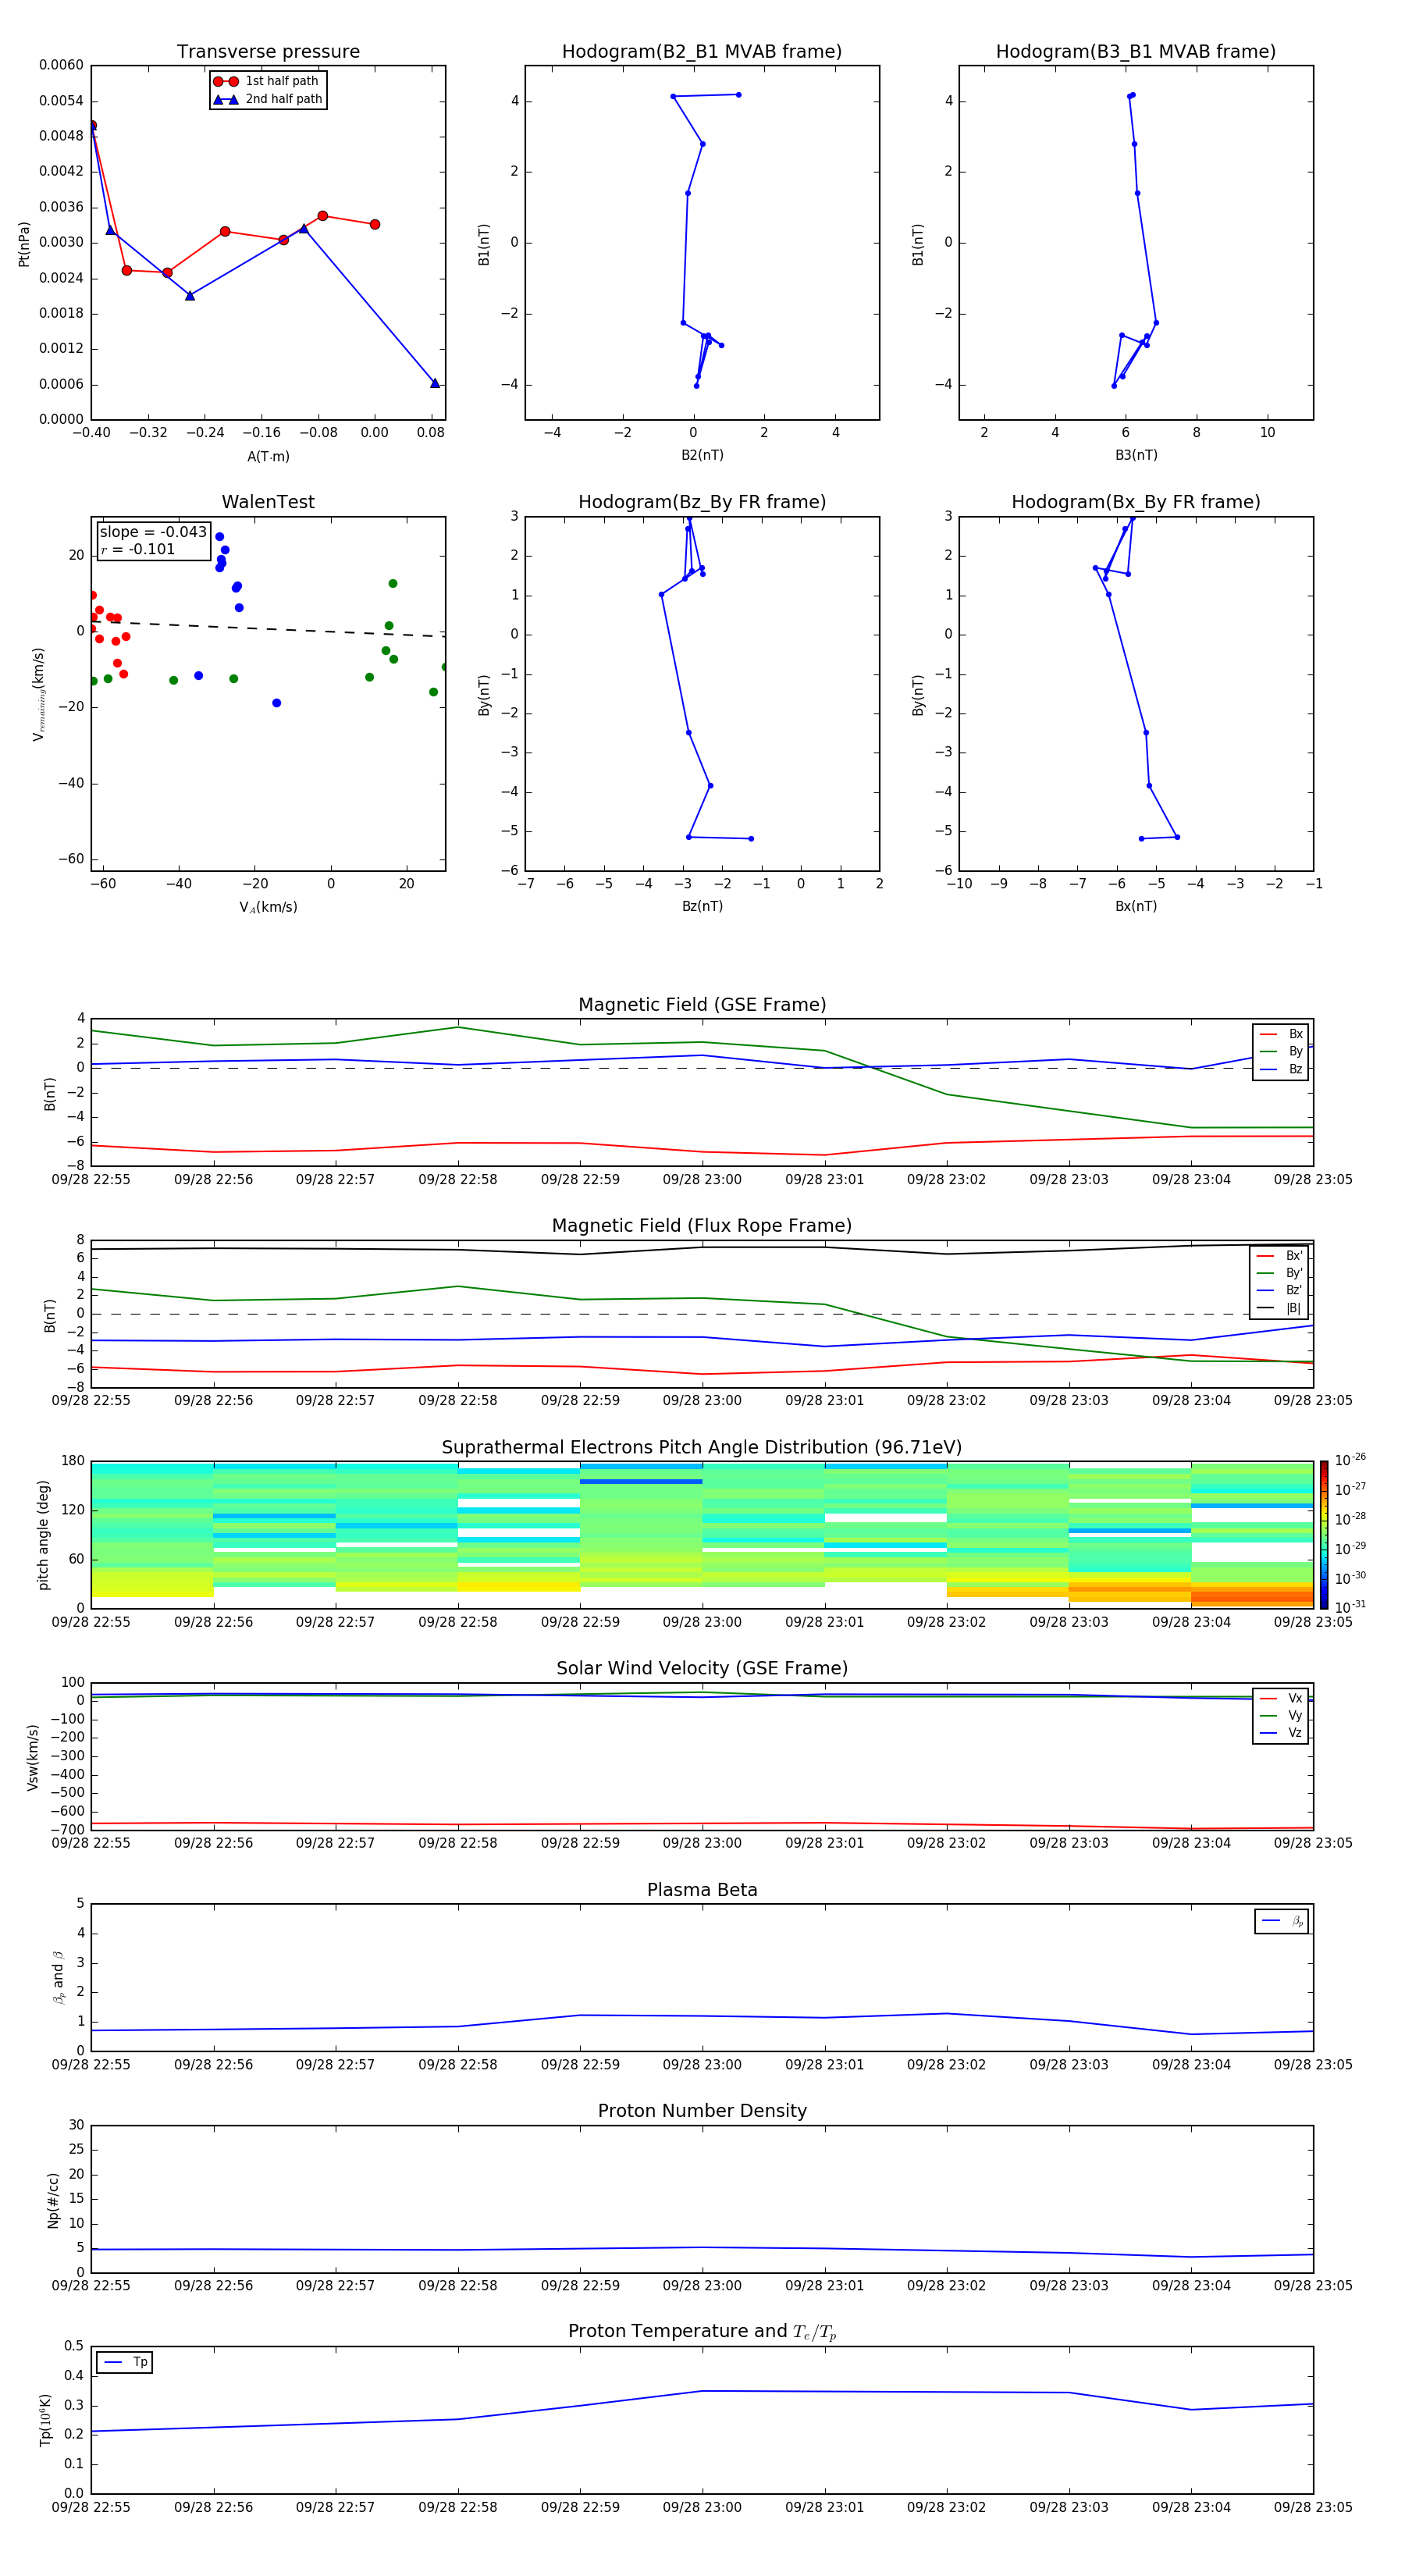The height and width of the screenshot is (2576, 1405).
Task: Select the '2nd half path' legend entry
Action: point(268,99)
